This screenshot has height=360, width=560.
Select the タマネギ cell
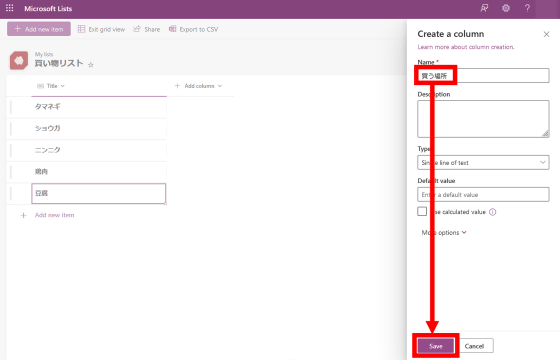pos(99,106)
